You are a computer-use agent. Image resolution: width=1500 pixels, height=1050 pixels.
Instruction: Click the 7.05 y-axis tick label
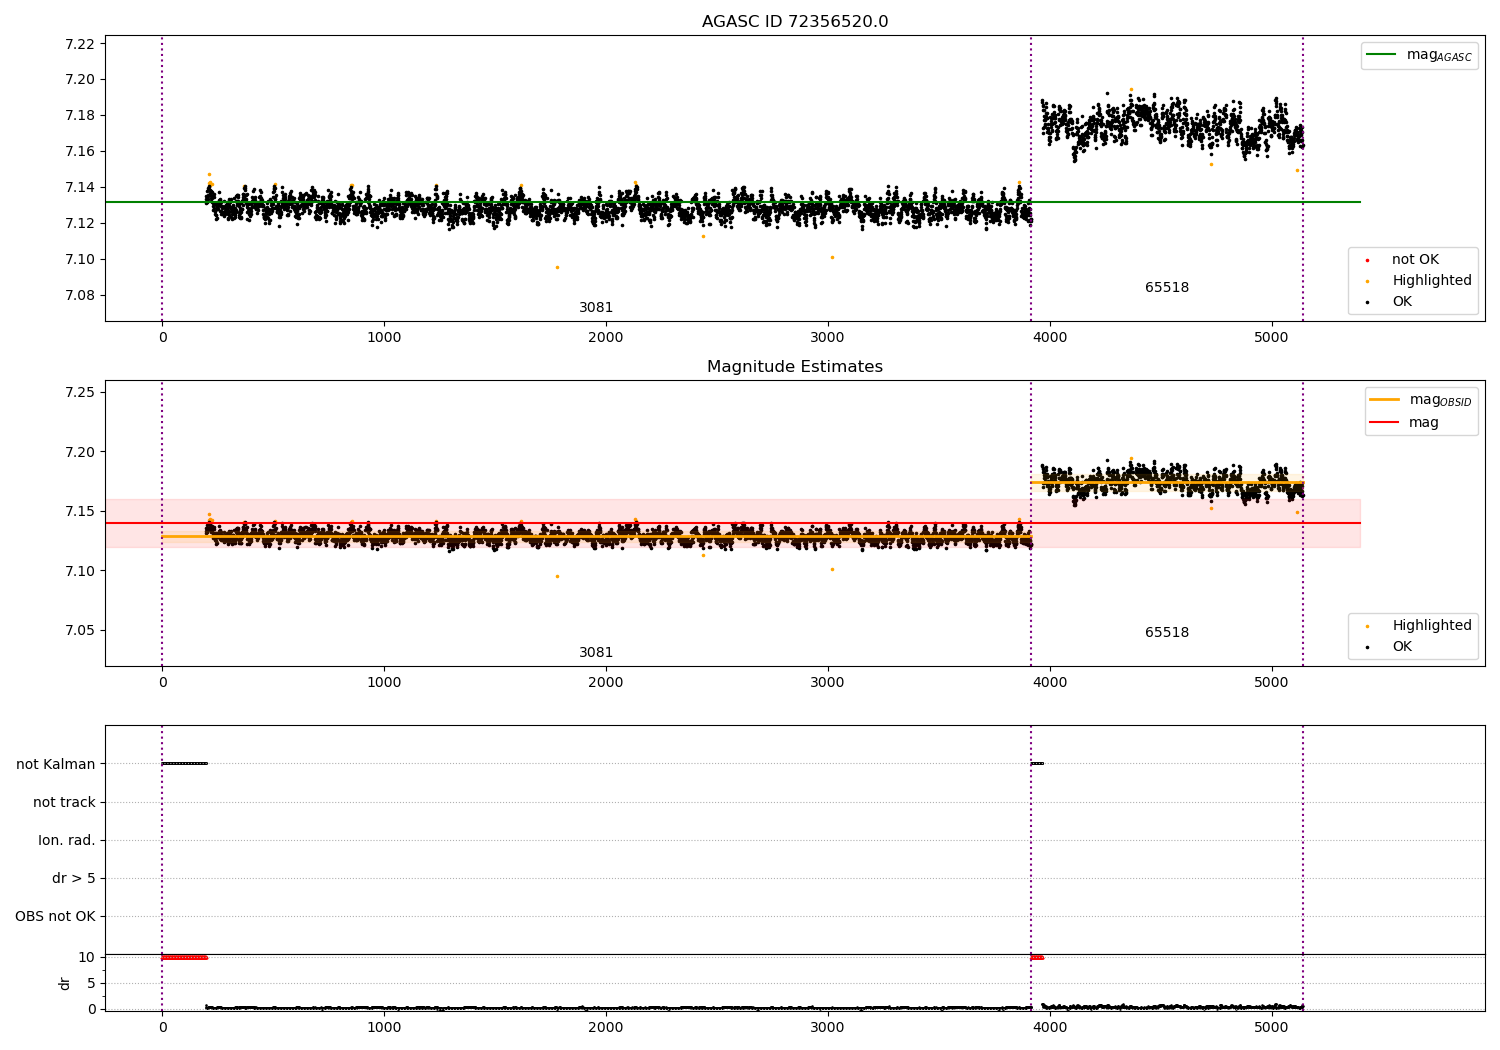[x=79, y=631]
